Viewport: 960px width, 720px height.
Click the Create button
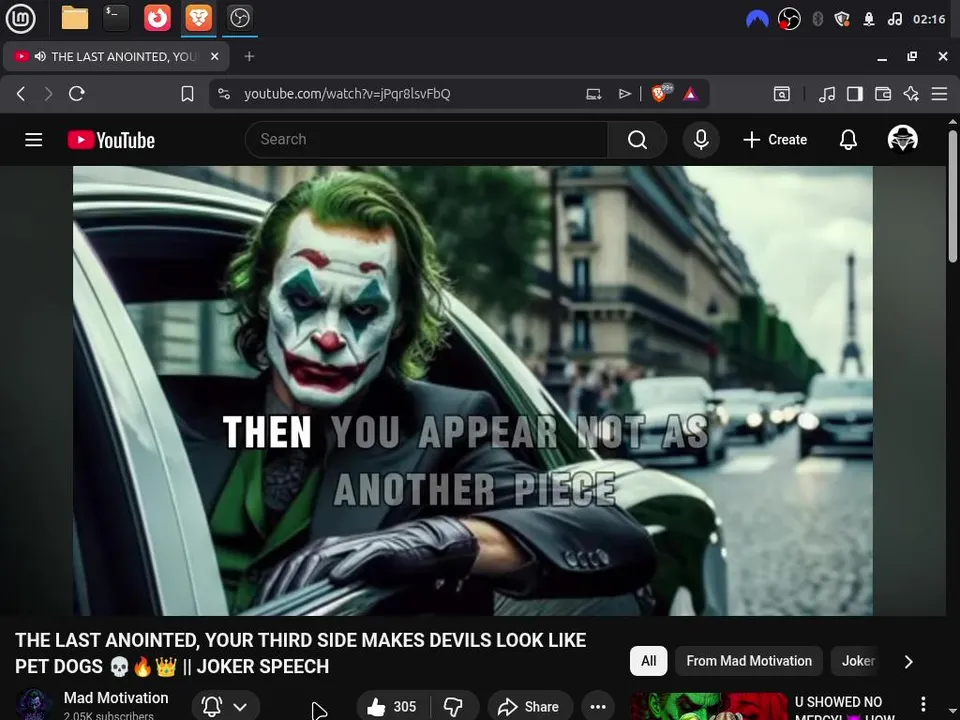pos(775,140)
